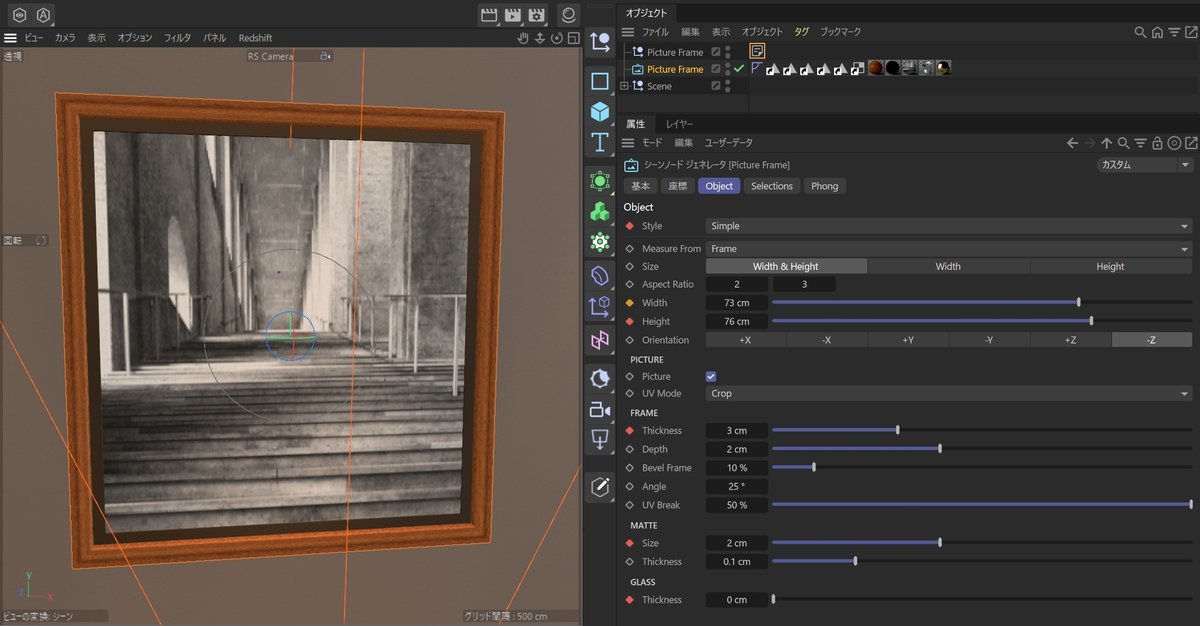This screenshot has width=1200, height=626.
Task: Click the viewport dolly arrows icon
Action: [538, 38]
